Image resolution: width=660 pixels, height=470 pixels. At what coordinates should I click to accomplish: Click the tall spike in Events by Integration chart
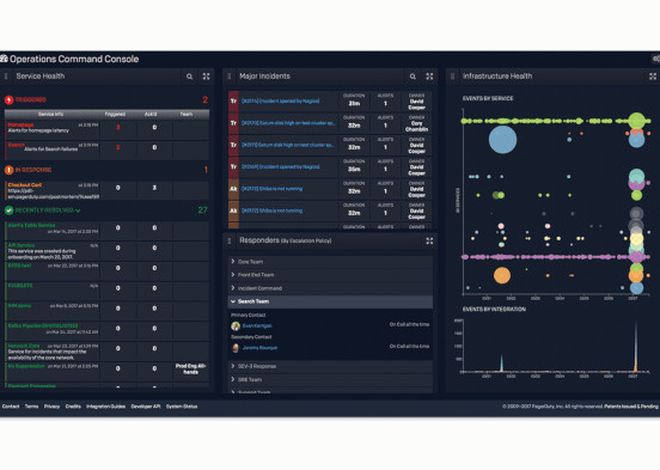coord(636,348)
